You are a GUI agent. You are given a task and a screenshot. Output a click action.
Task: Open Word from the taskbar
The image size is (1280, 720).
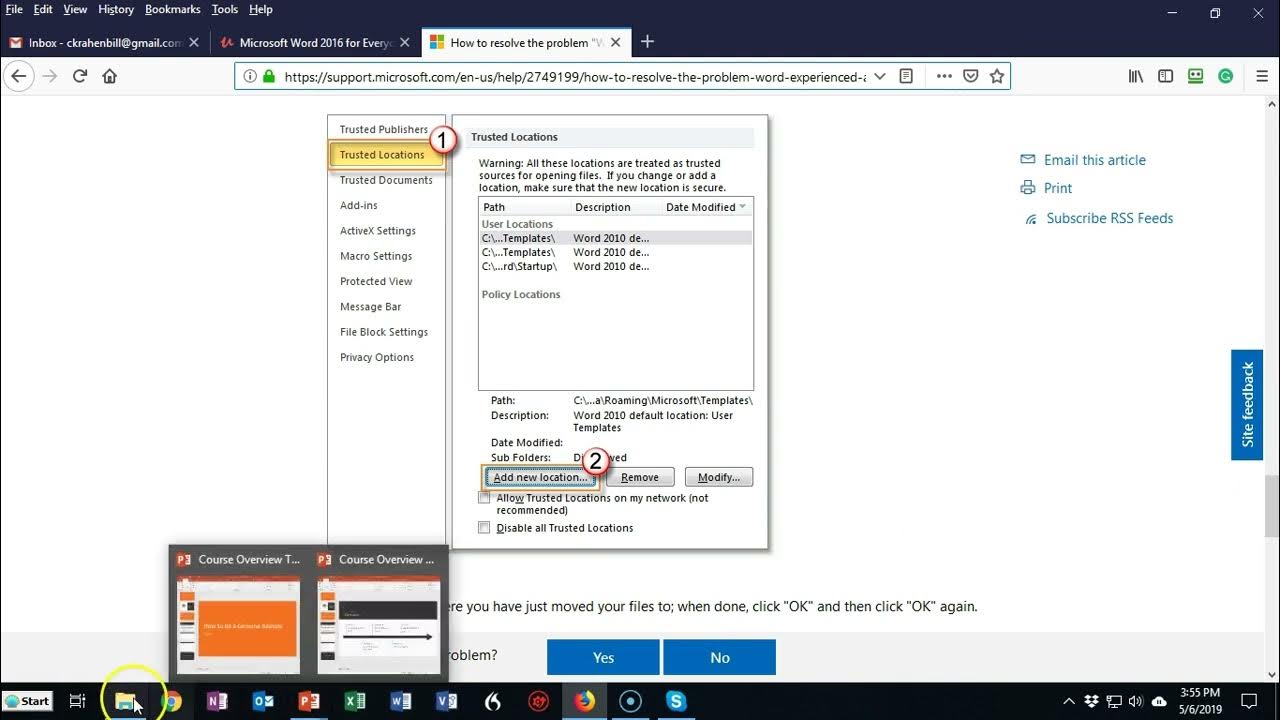[401, 701]
